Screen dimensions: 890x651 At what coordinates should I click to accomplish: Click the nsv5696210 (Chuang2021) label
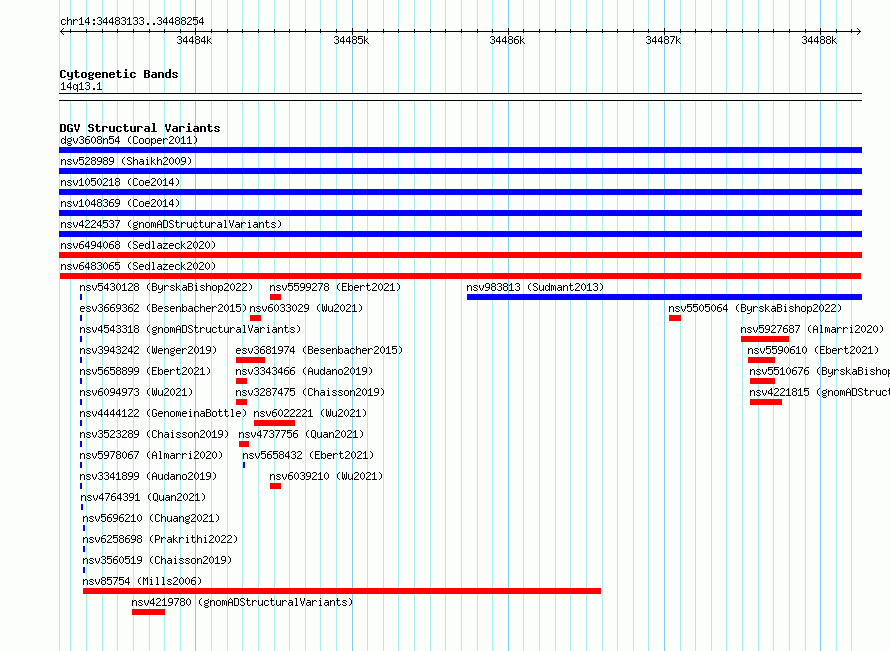(x=151, y=518)
